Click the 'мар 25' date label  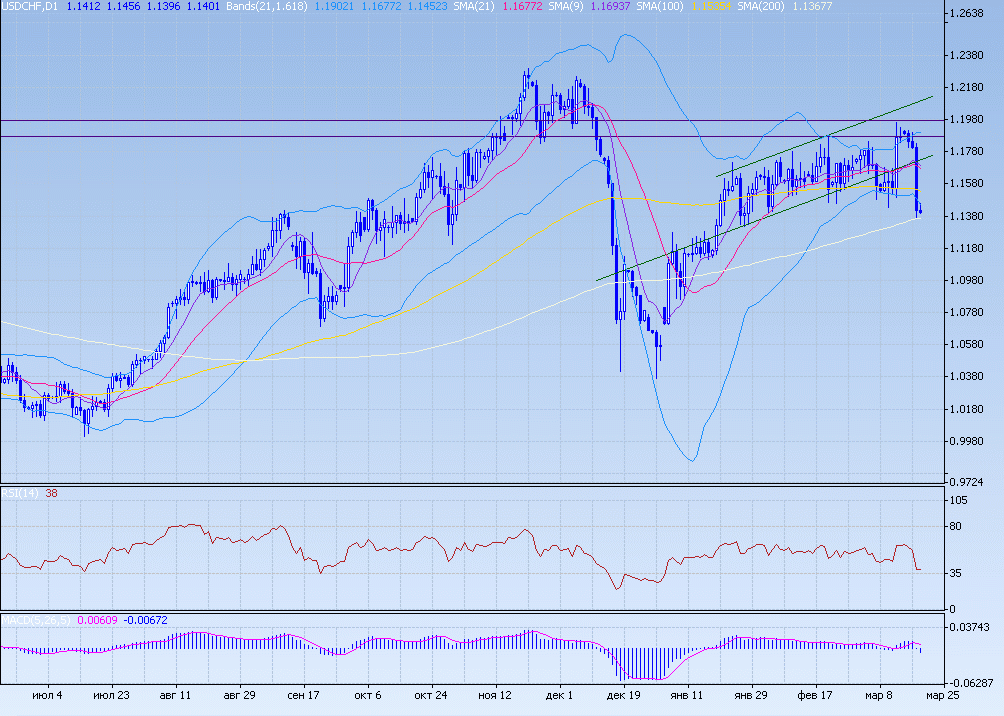point(940,695)
